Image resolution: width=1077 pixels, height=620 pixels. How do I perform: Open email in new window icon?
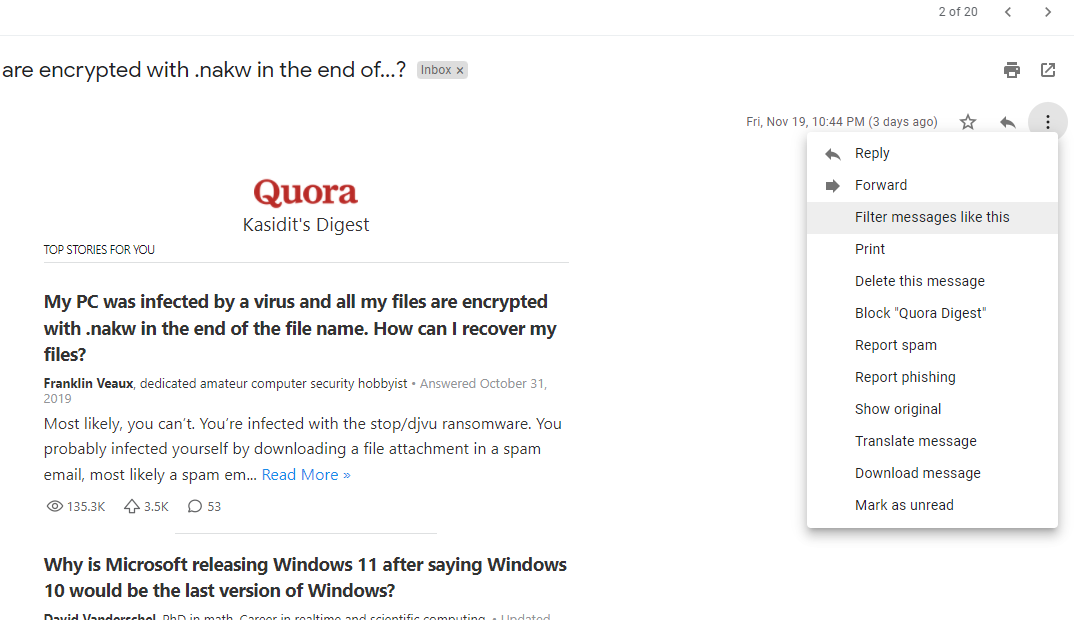(1048, 70)
